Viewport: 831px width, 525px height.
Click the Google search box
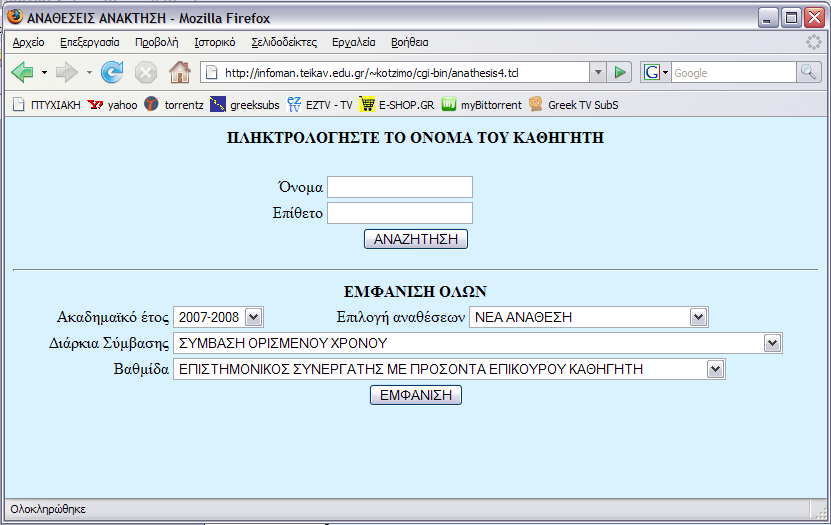[x=733, y=73]
